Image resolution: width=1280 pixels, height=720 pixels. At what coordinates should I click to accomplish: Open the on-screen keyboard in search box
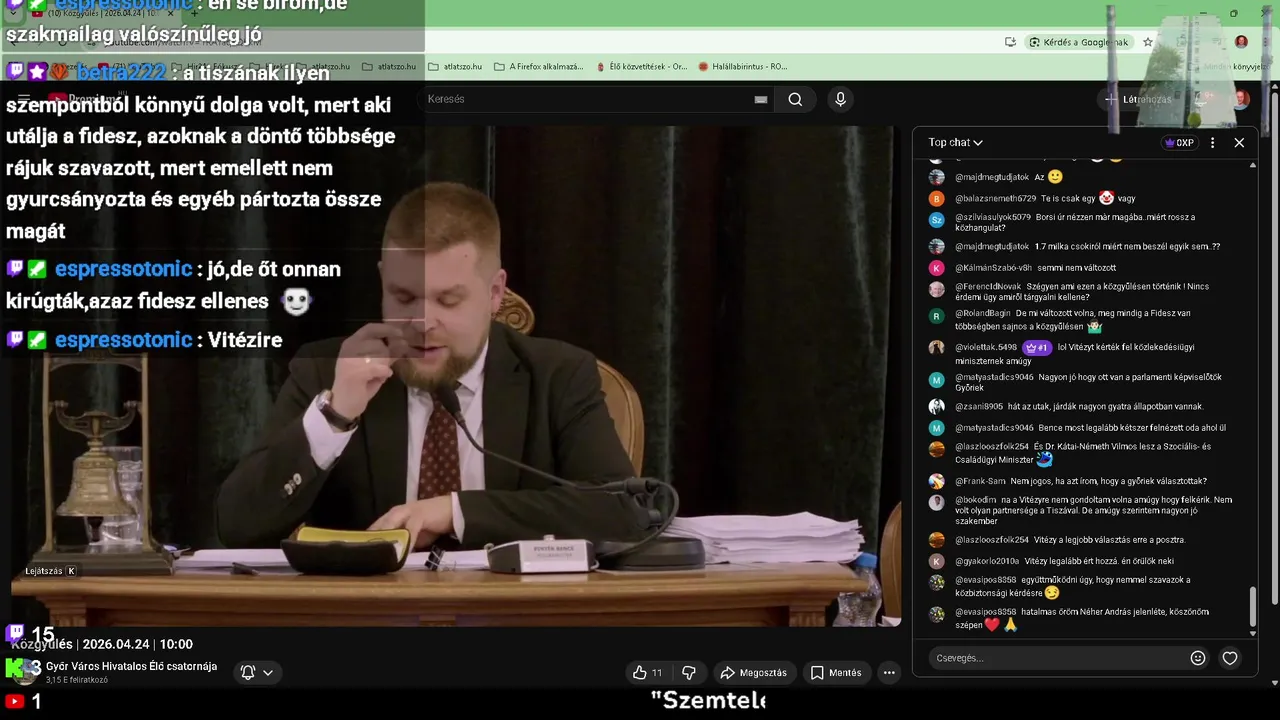pyautogui.click(x=761, y=99)
